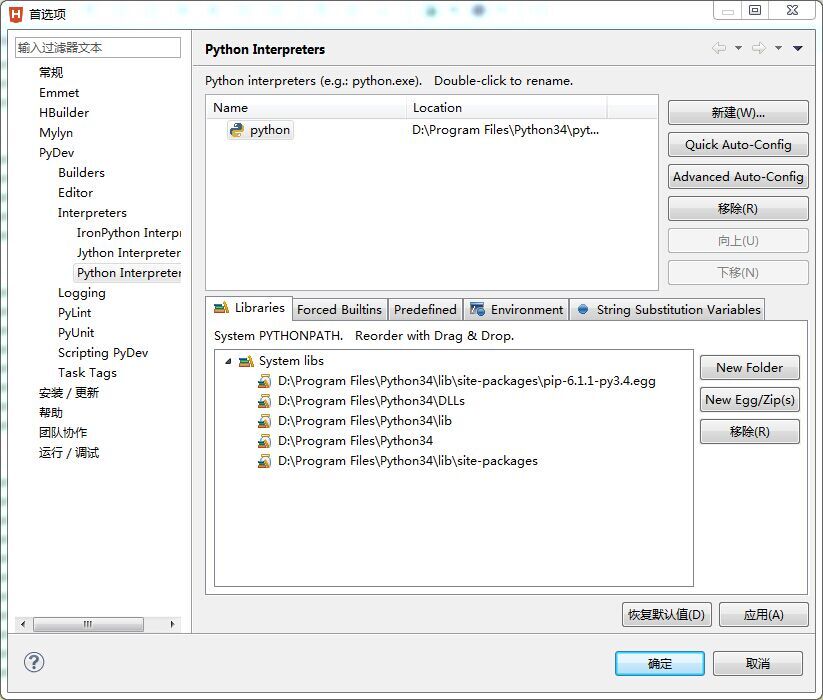Switch to the Predefined tab
This screenshot has width=823, height=700.
[x=425, y=310]
